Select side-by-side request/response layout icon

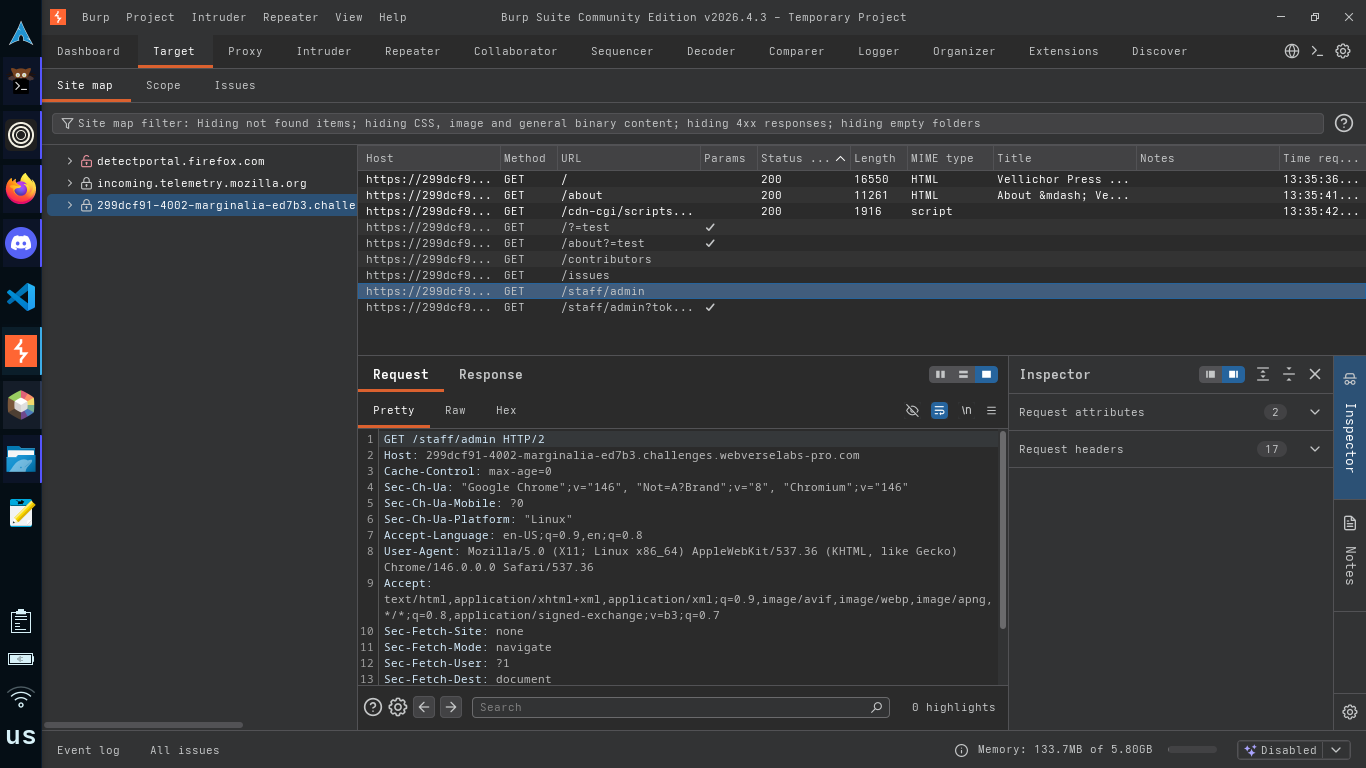coord(940,375)
